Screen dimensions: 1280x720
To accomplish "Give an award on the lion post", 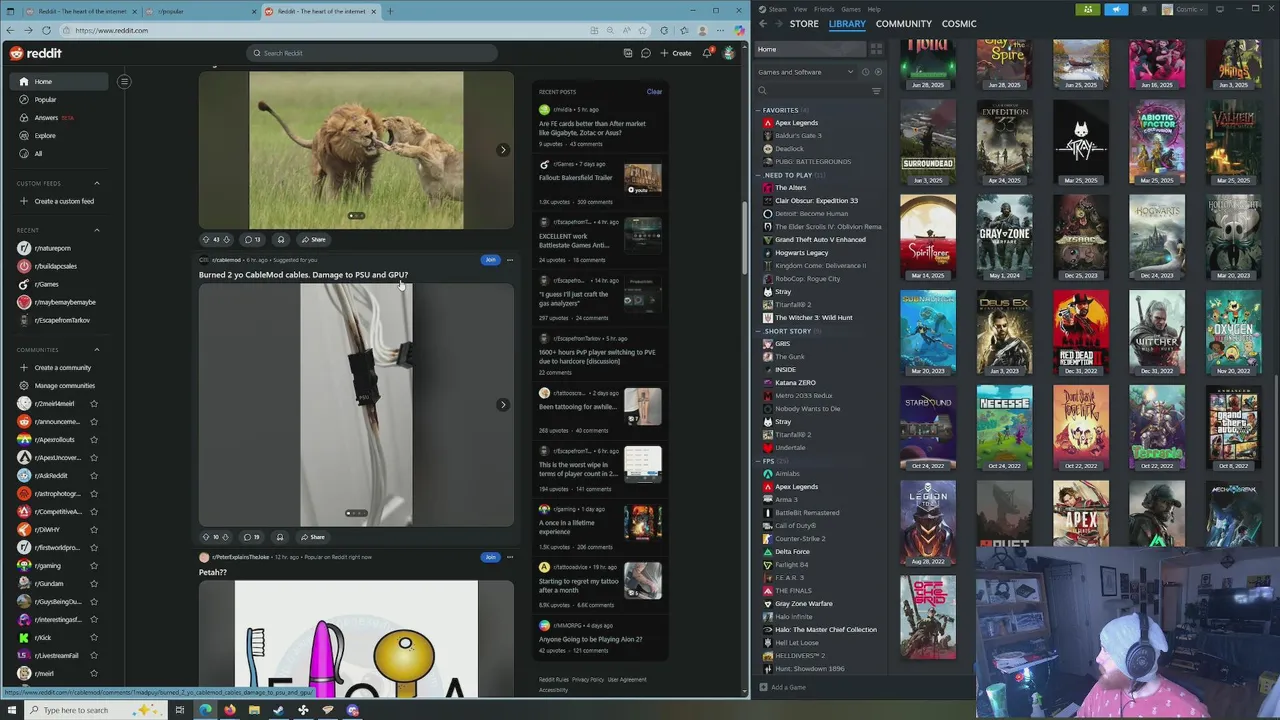I will 281,240.
